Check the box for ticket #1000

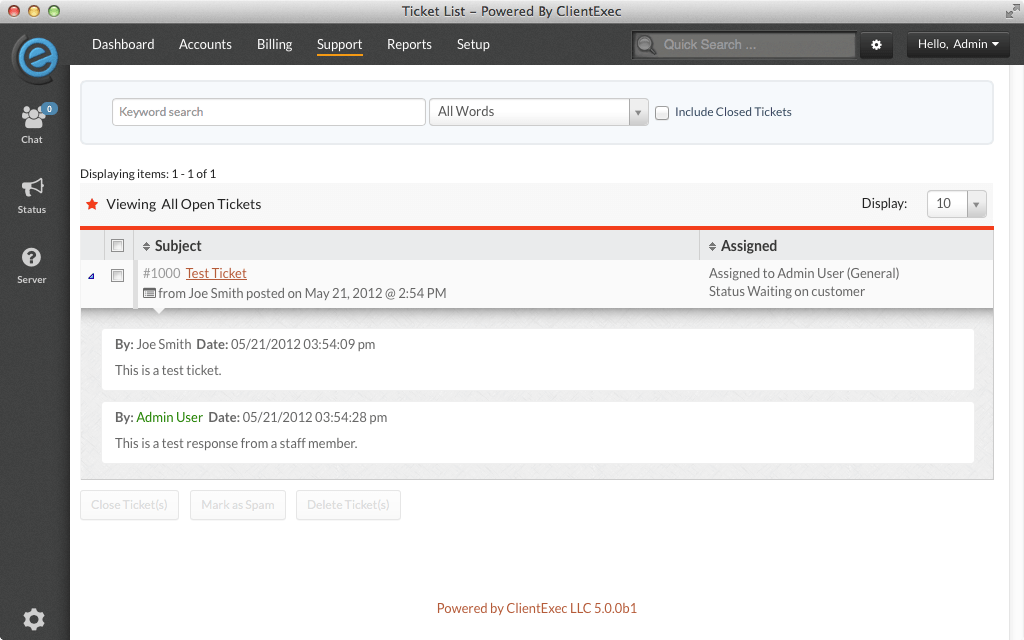click(118, 275)
